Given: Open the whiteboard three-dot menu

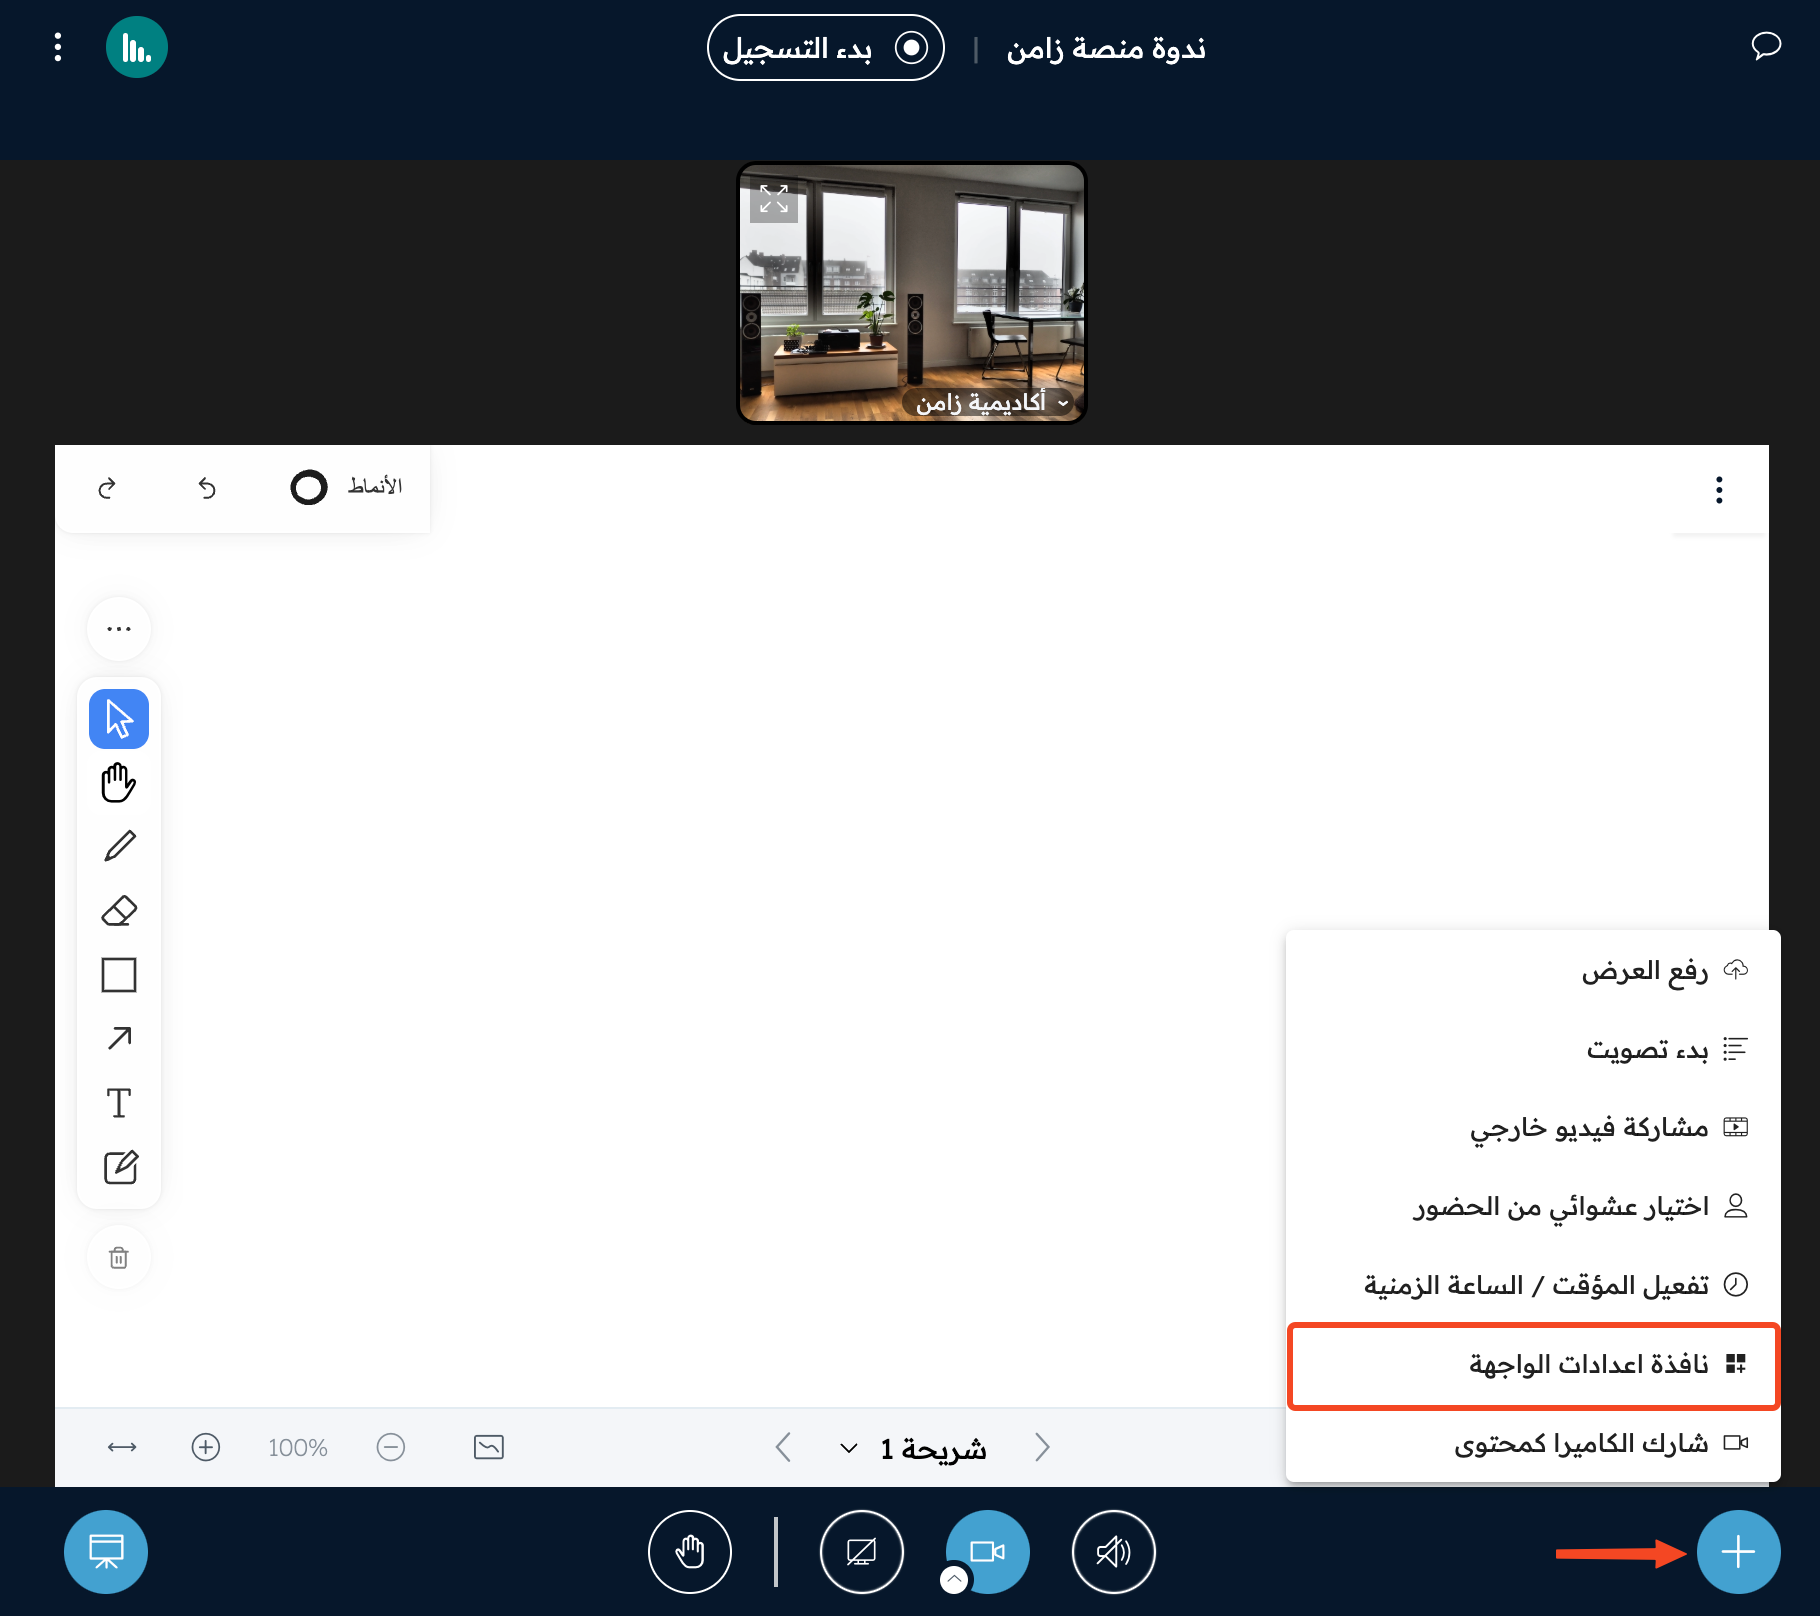Looking at the screenshot, I should point(1719,490).
